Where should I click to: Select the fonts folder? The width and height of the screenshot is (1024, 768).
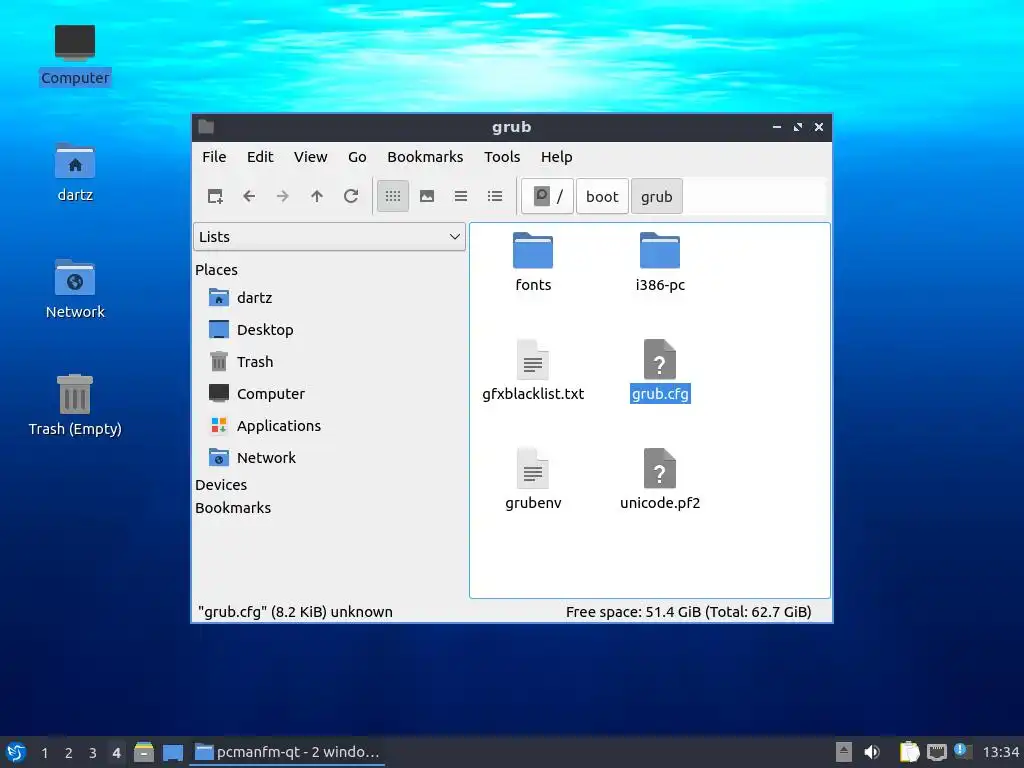tap(533, 263)
